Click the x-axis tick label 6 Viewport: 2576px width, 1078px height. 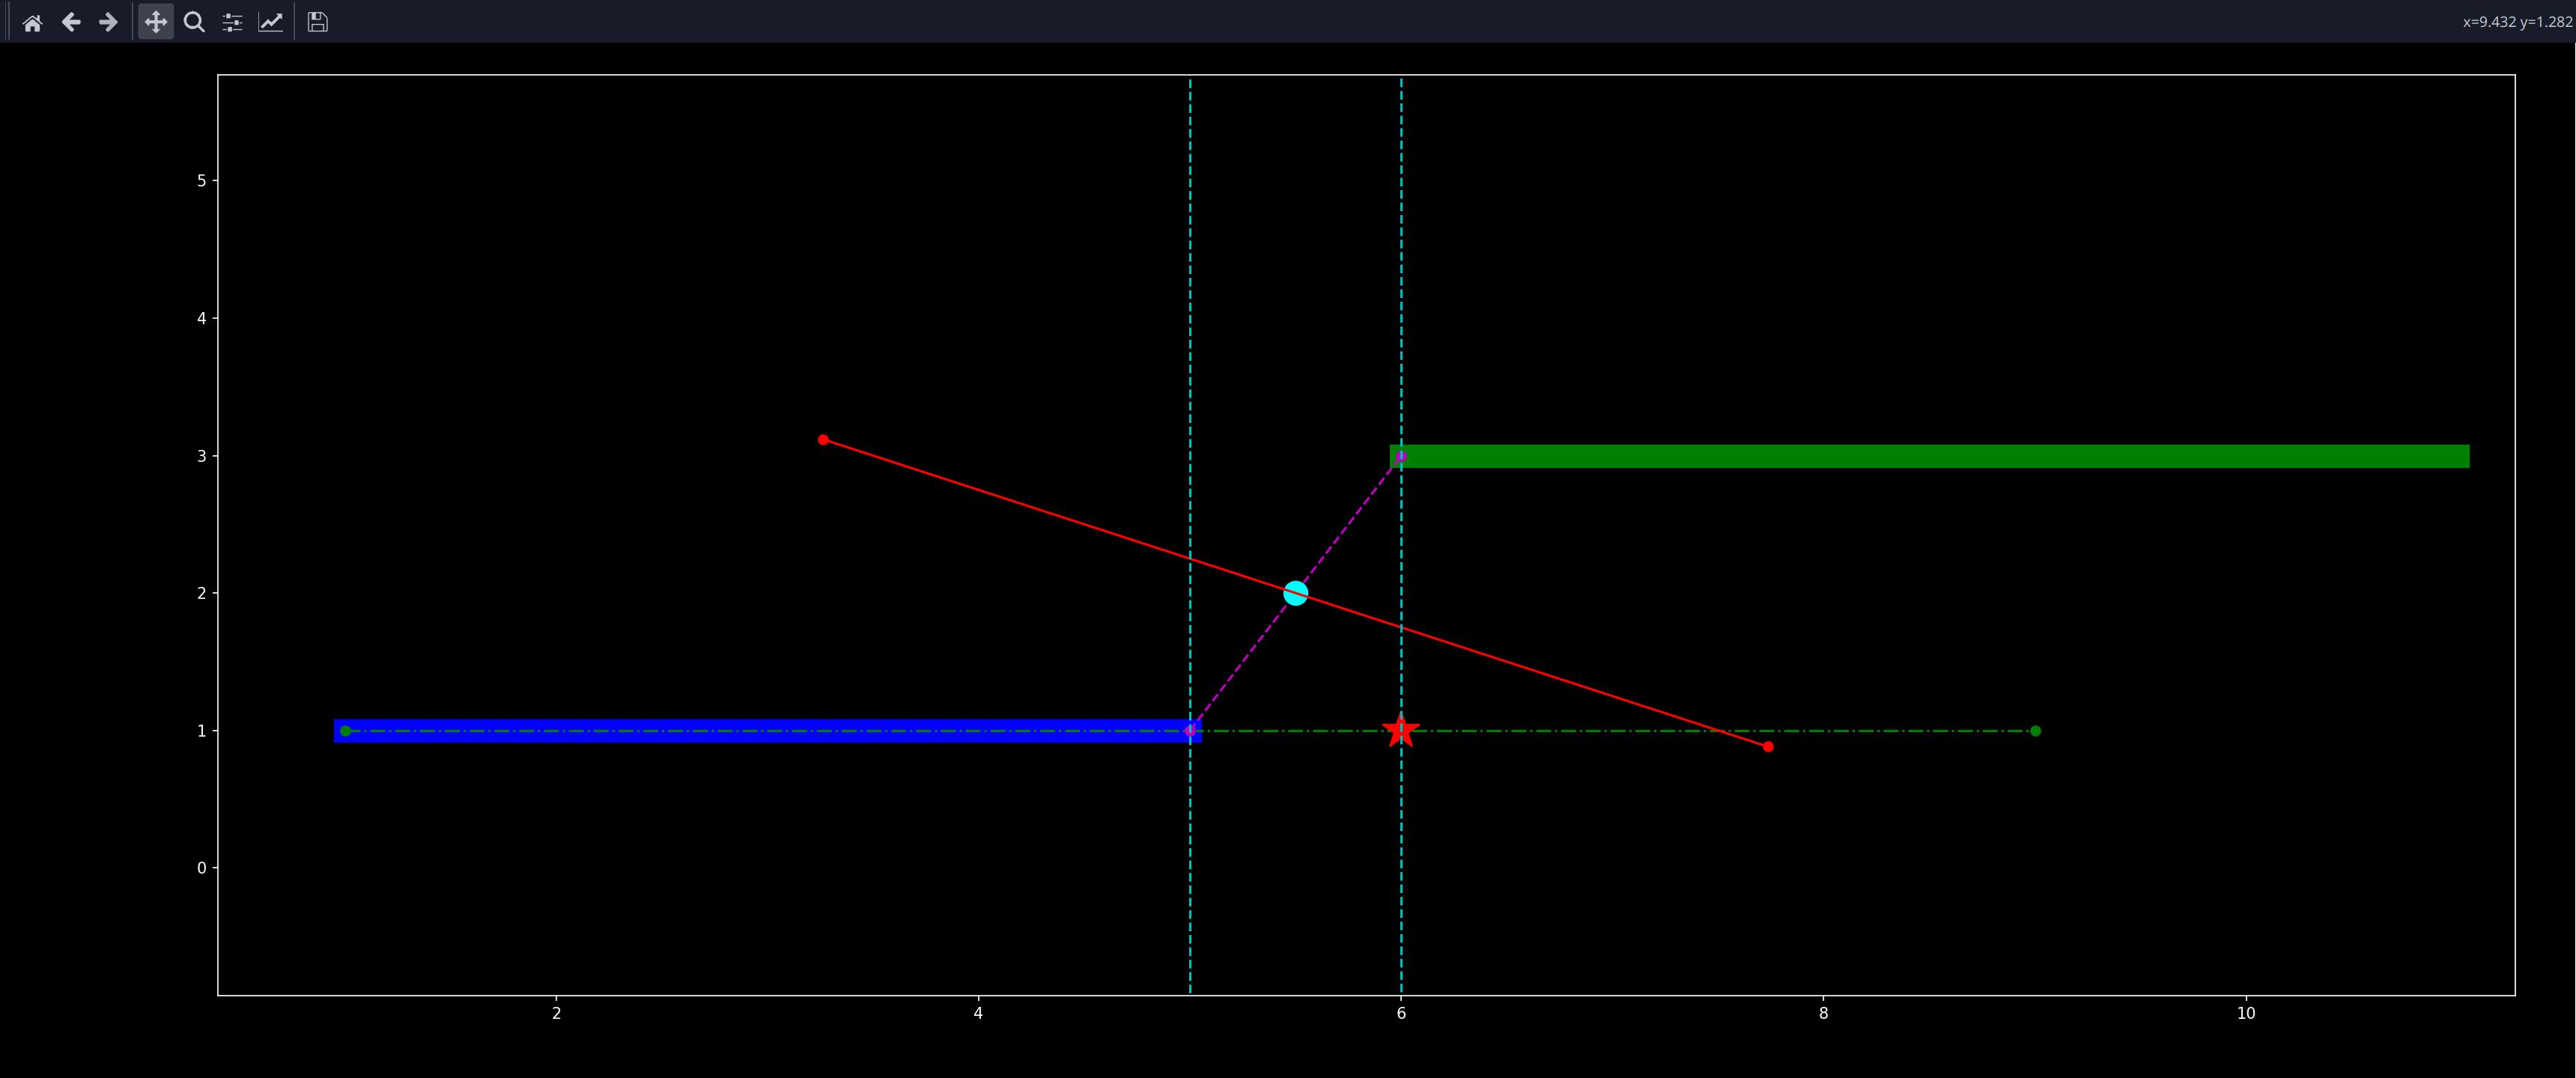pyautogui.click(x=1401, y=1013)
